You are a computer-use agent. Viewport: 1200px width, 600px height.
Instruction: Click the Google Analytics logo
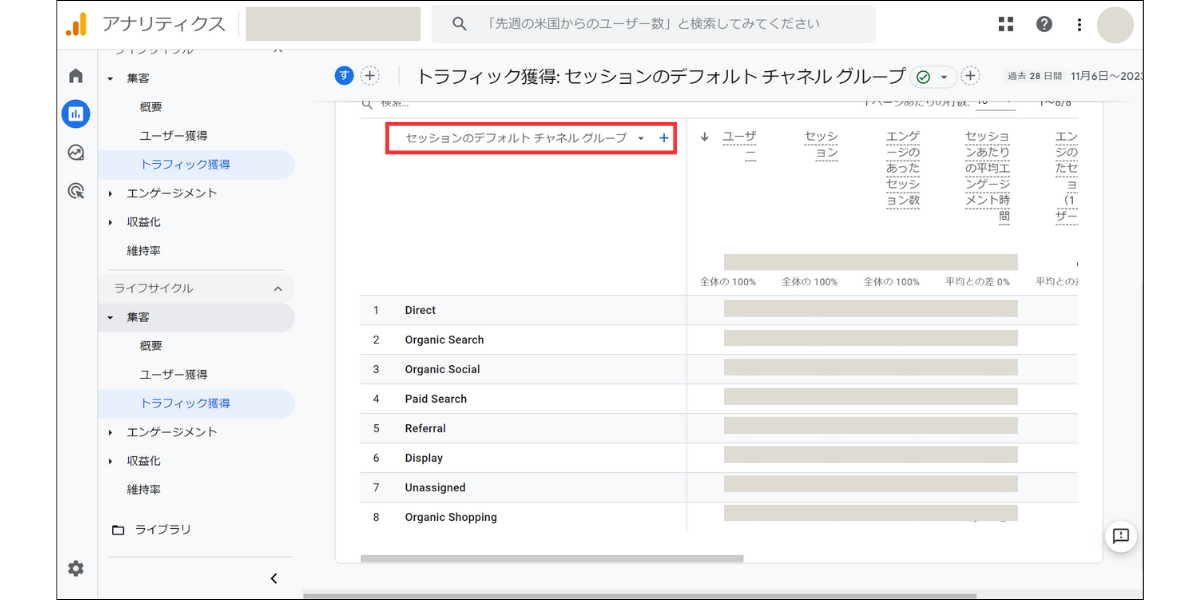(76, 24)
